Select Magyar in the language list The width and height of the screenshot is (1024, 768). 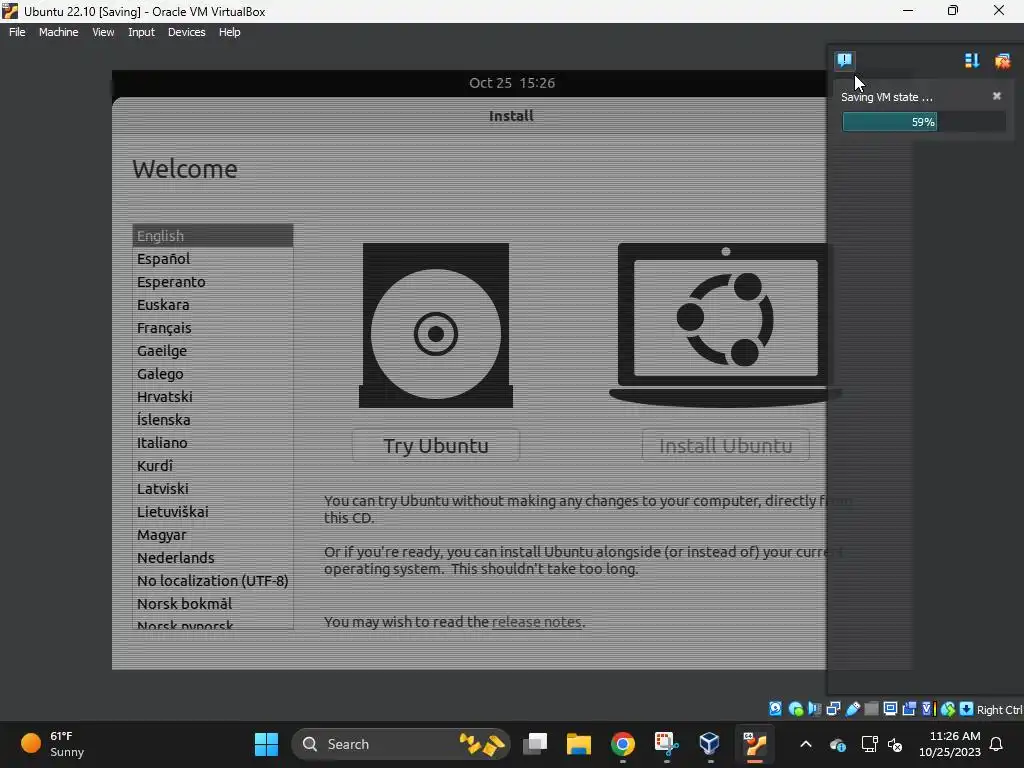pyautogui.click(x=213, y=535)
